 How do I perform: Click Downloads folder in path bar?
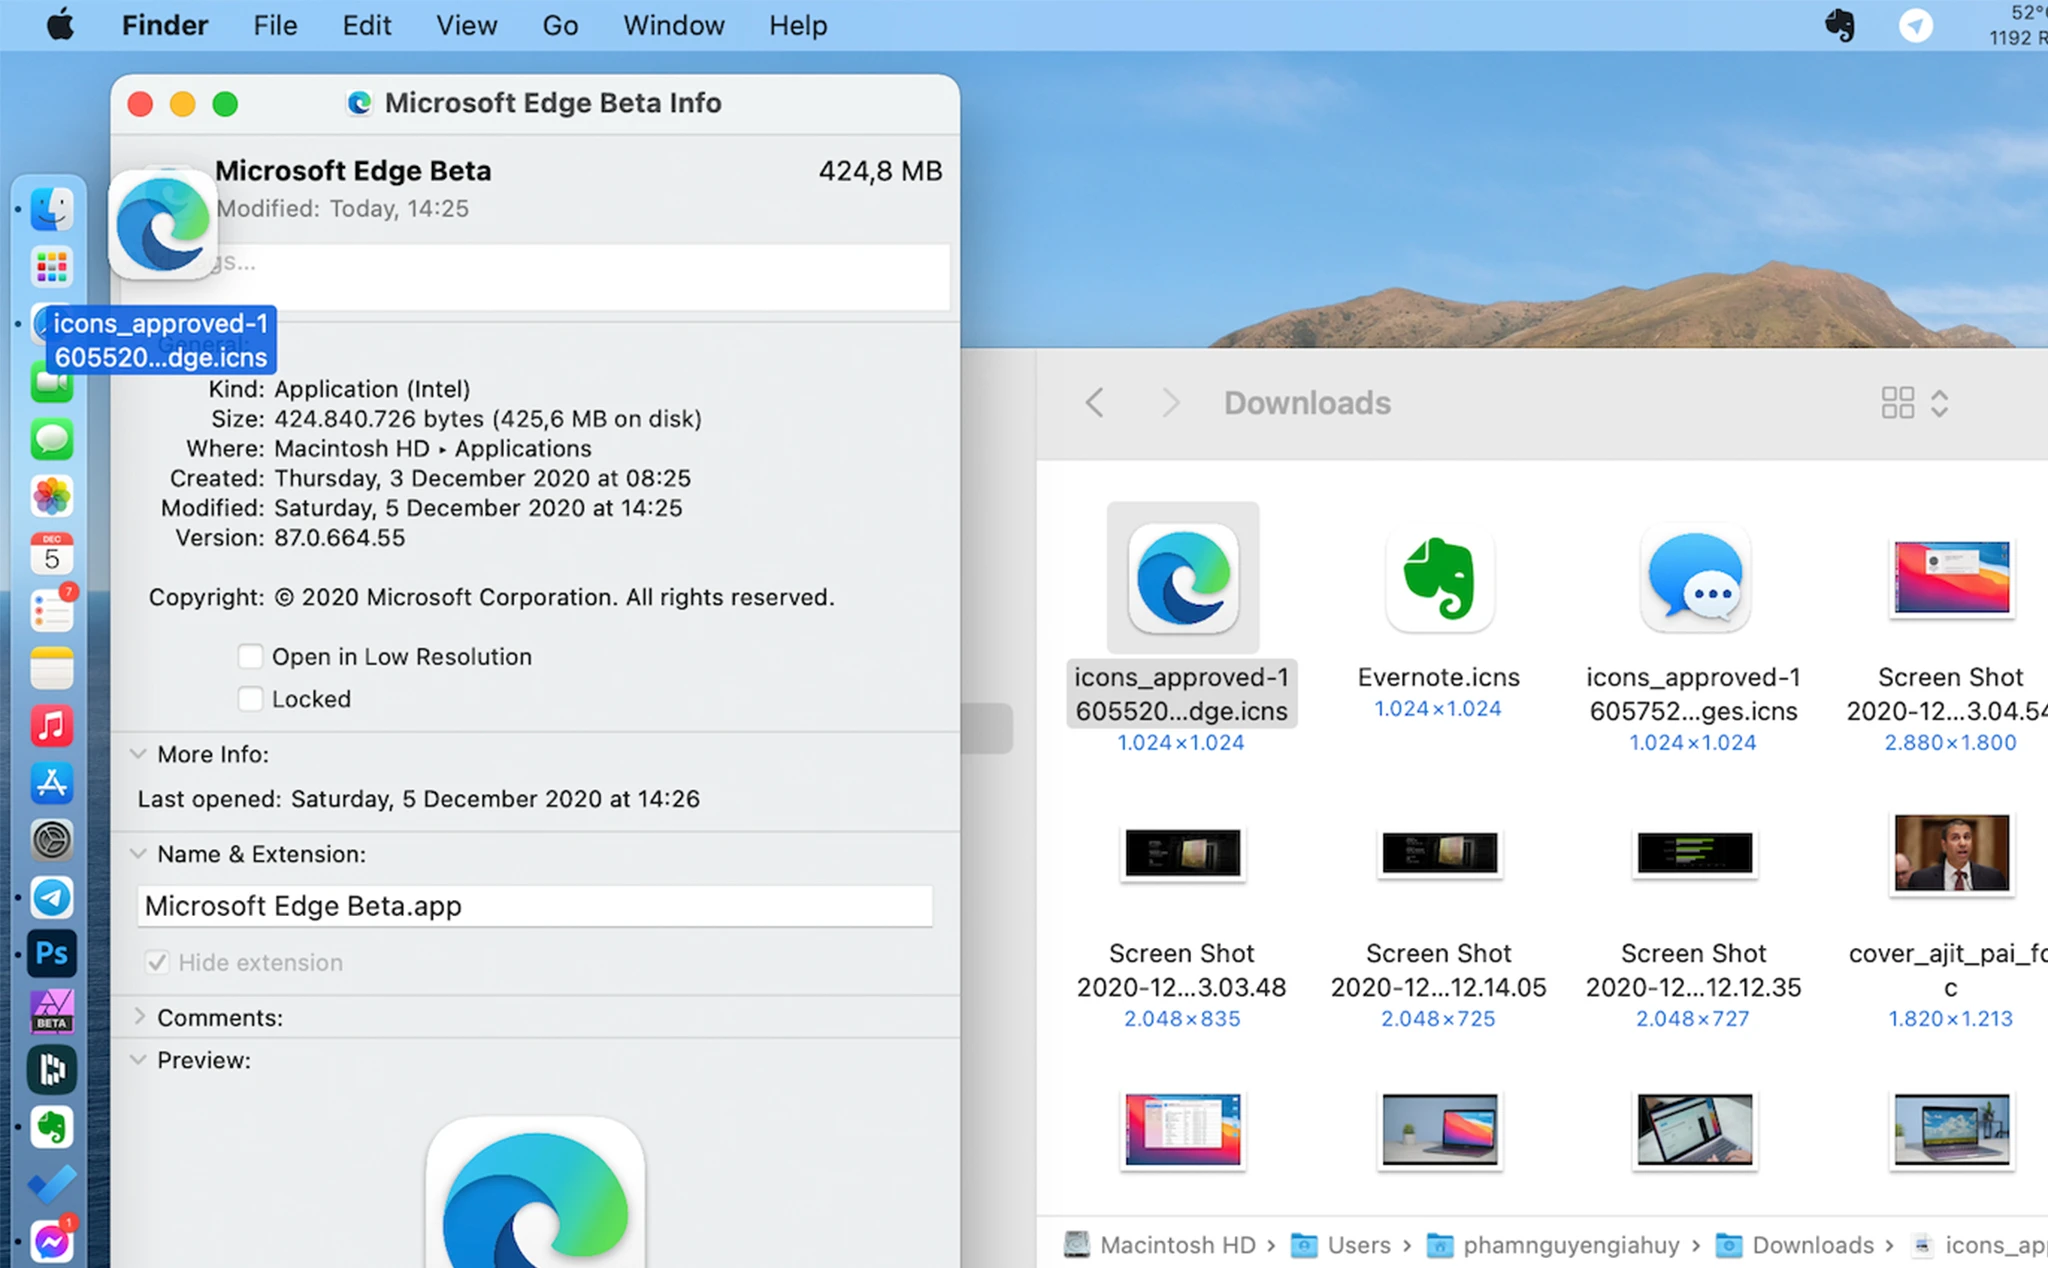point(1794,1244)
